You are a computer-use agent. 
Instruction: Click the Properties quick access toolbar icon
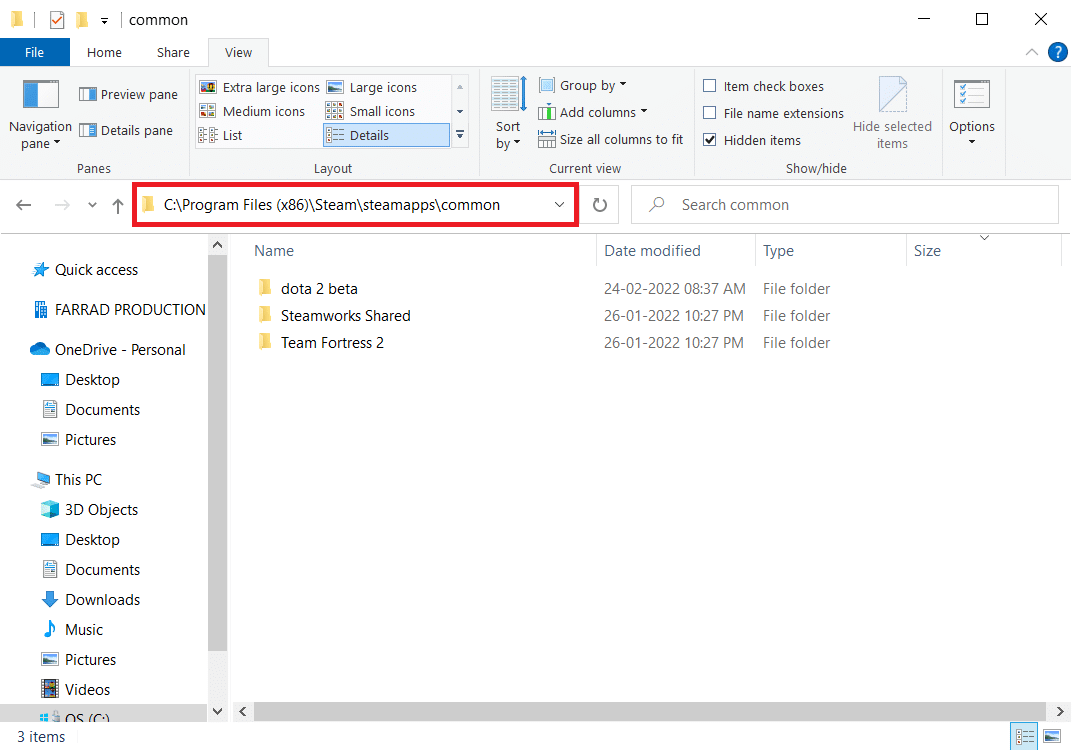point(57,20)
